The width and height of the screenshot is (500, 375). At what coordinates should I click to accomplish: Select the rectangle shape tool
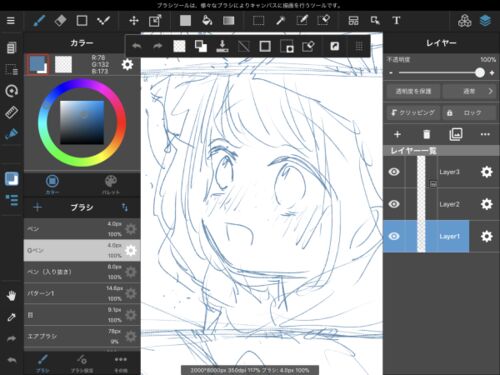[x=82, y=21]
